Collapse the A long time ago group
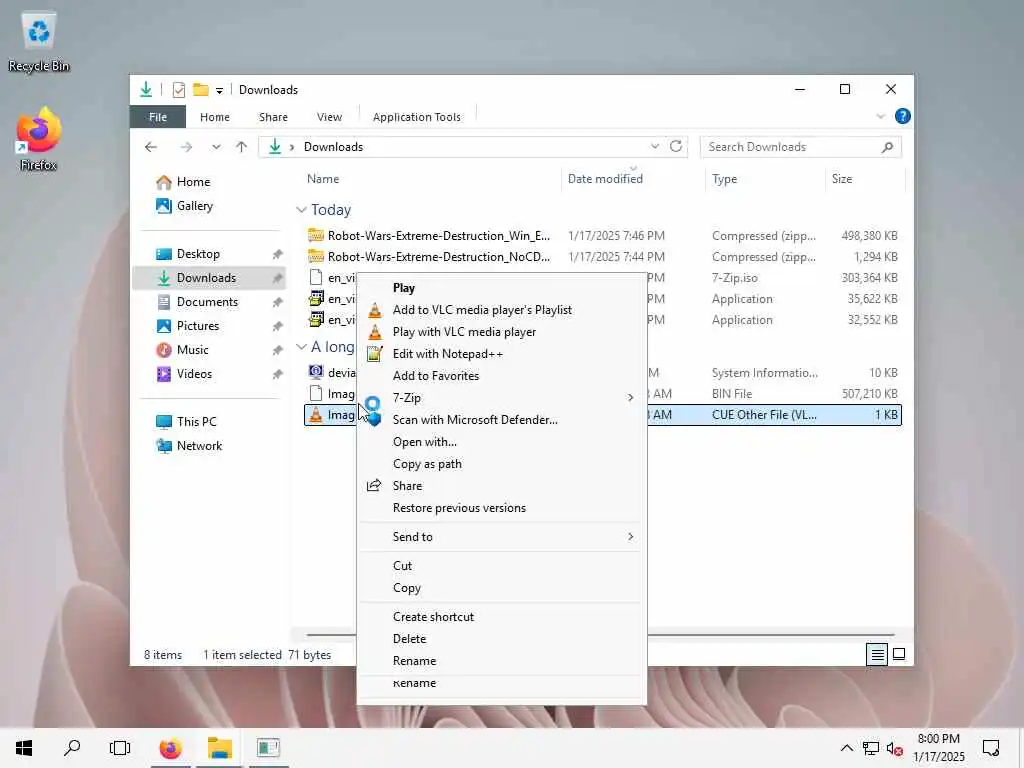 pos(301,347)
